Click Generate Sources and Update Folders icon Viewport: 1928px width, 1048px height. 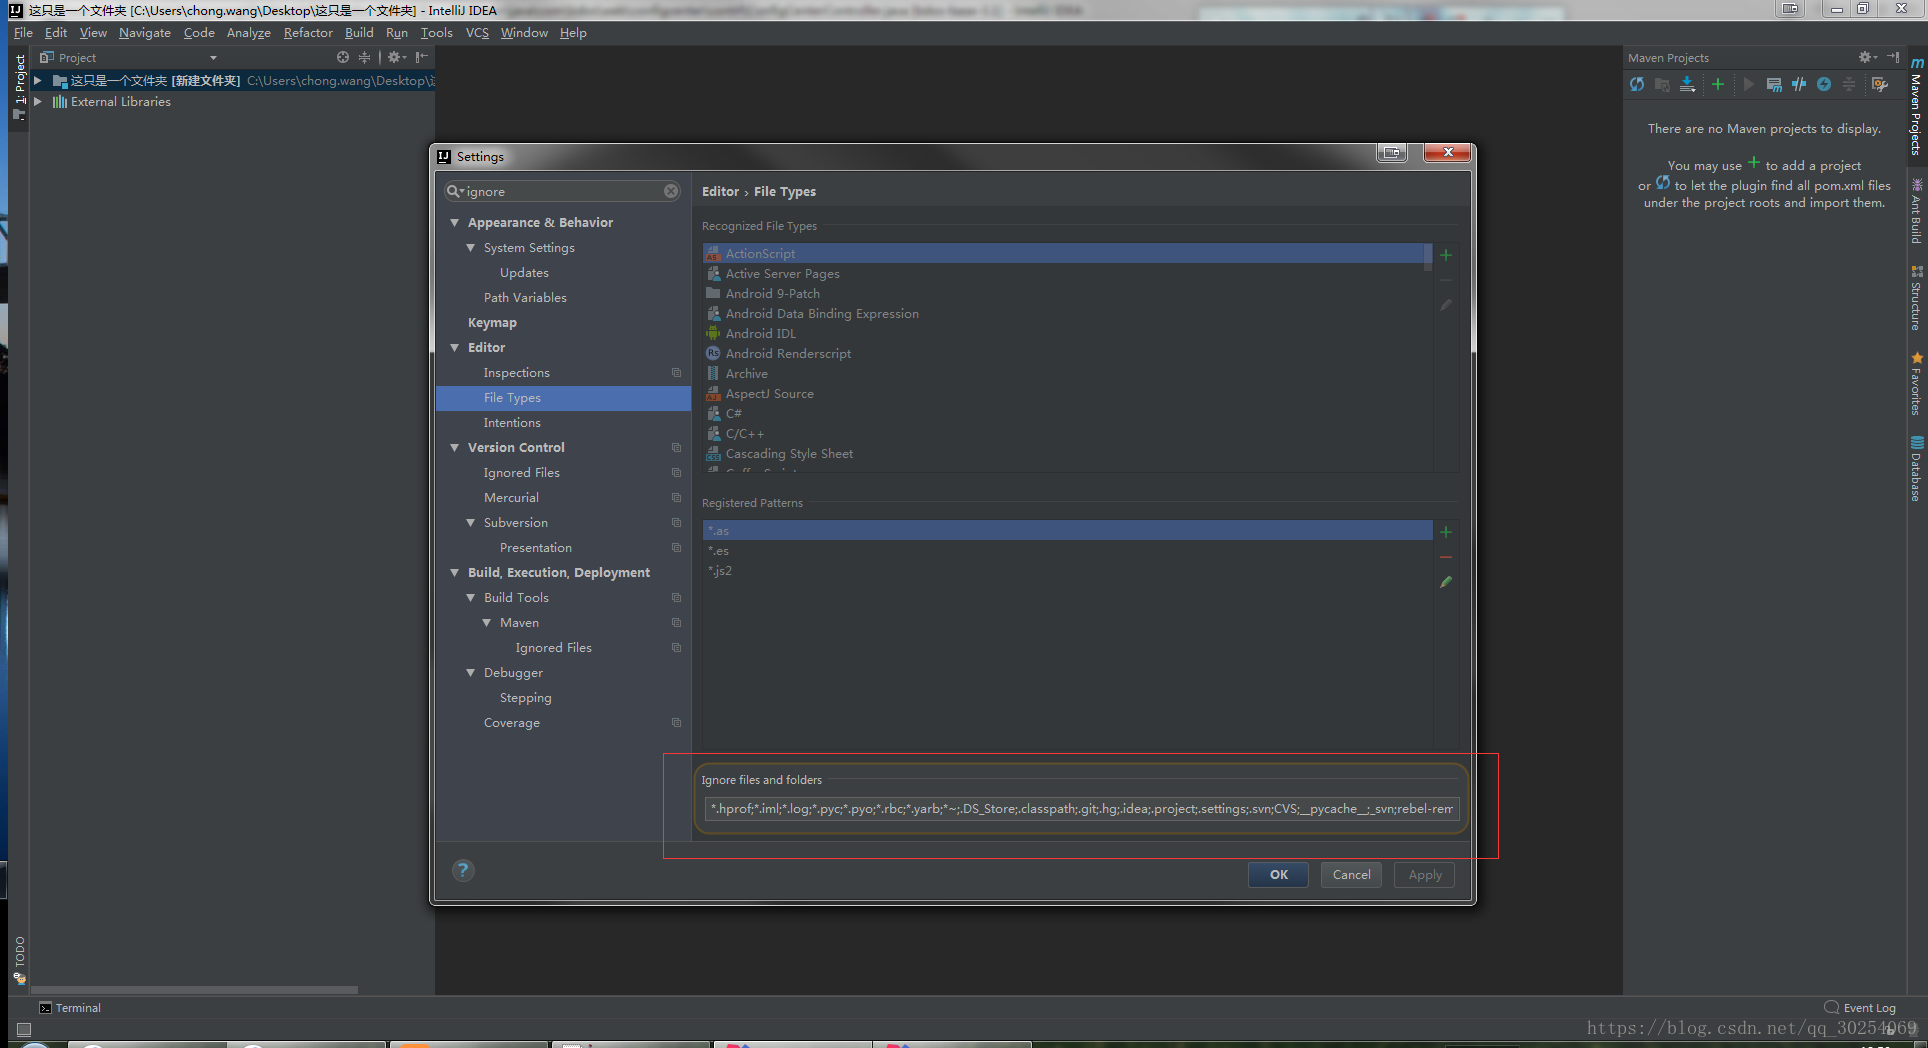click(x=1662, y=85)
